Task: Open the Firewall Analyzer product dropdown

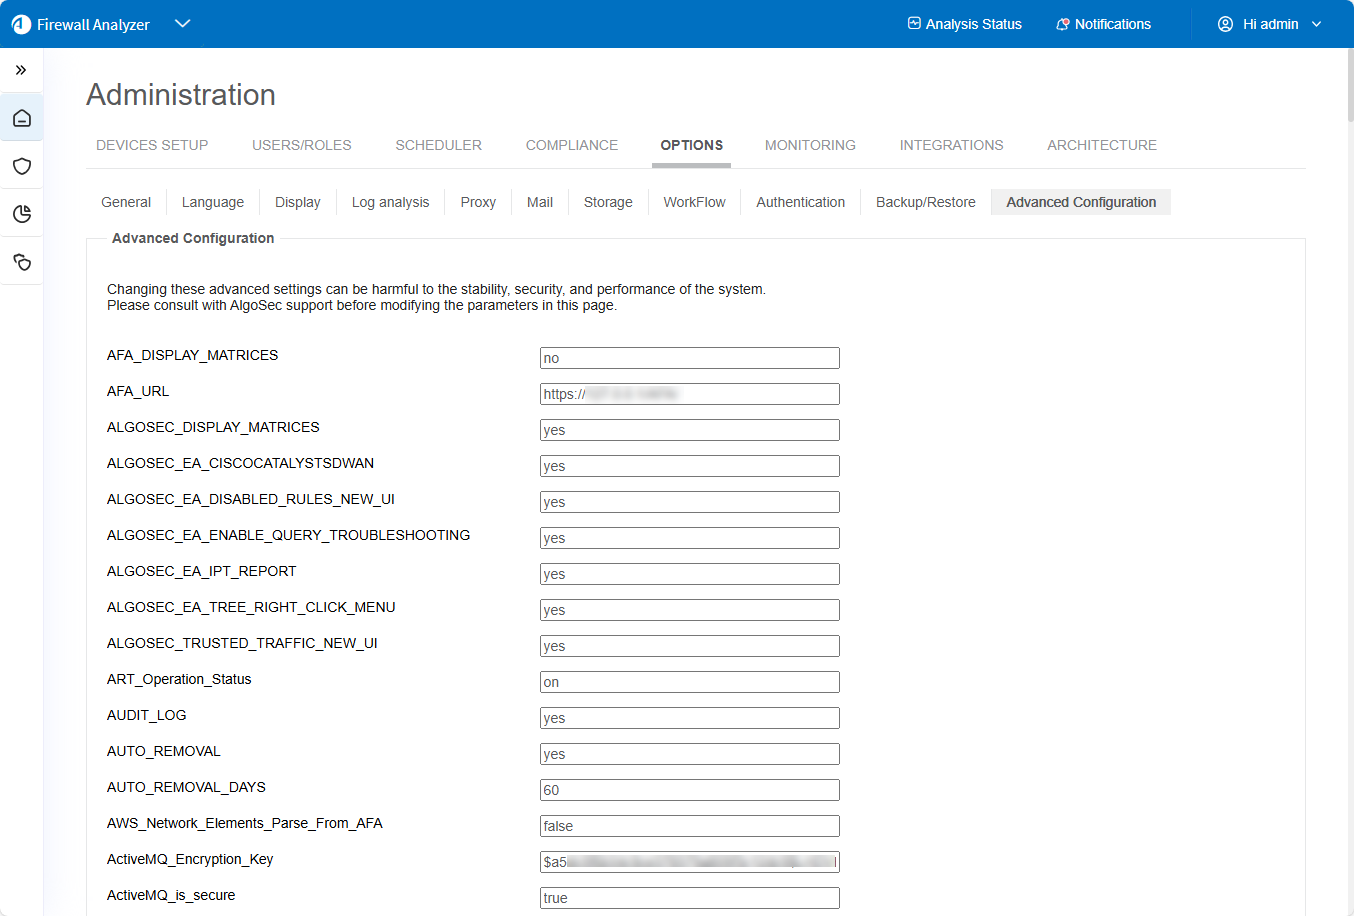Action: [x=182, y=24]
